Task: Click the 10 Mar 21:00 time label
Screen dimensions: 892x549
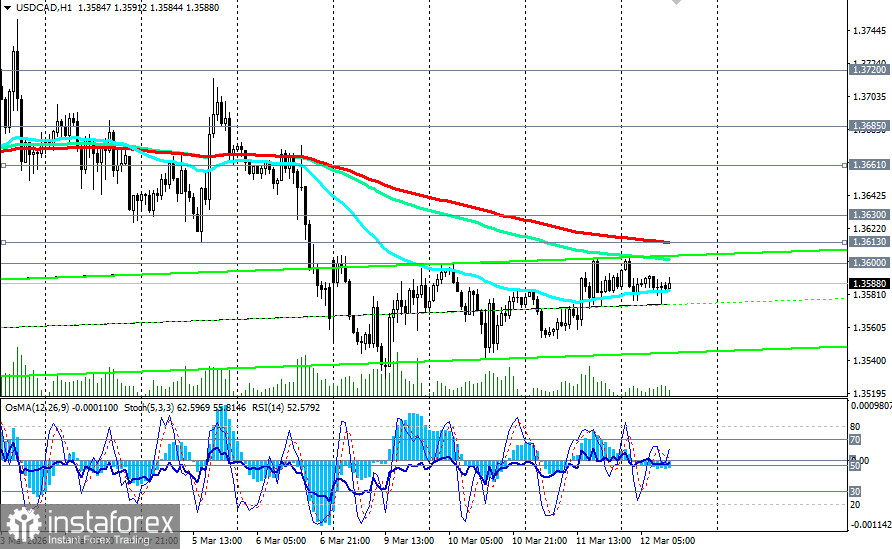Action: (539, 540)
